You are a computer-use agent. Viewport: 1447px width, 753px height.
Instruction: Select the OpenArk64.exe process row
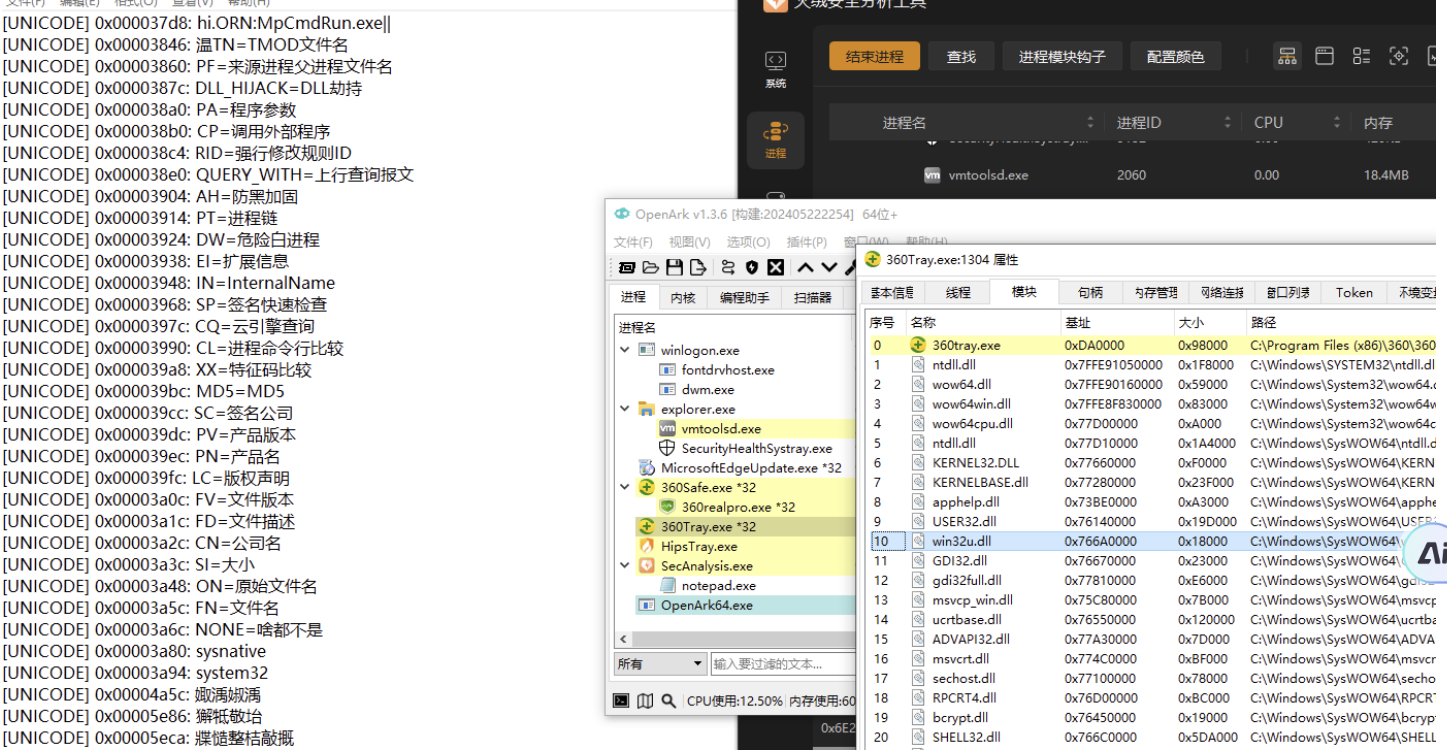[x=745, y=605]
